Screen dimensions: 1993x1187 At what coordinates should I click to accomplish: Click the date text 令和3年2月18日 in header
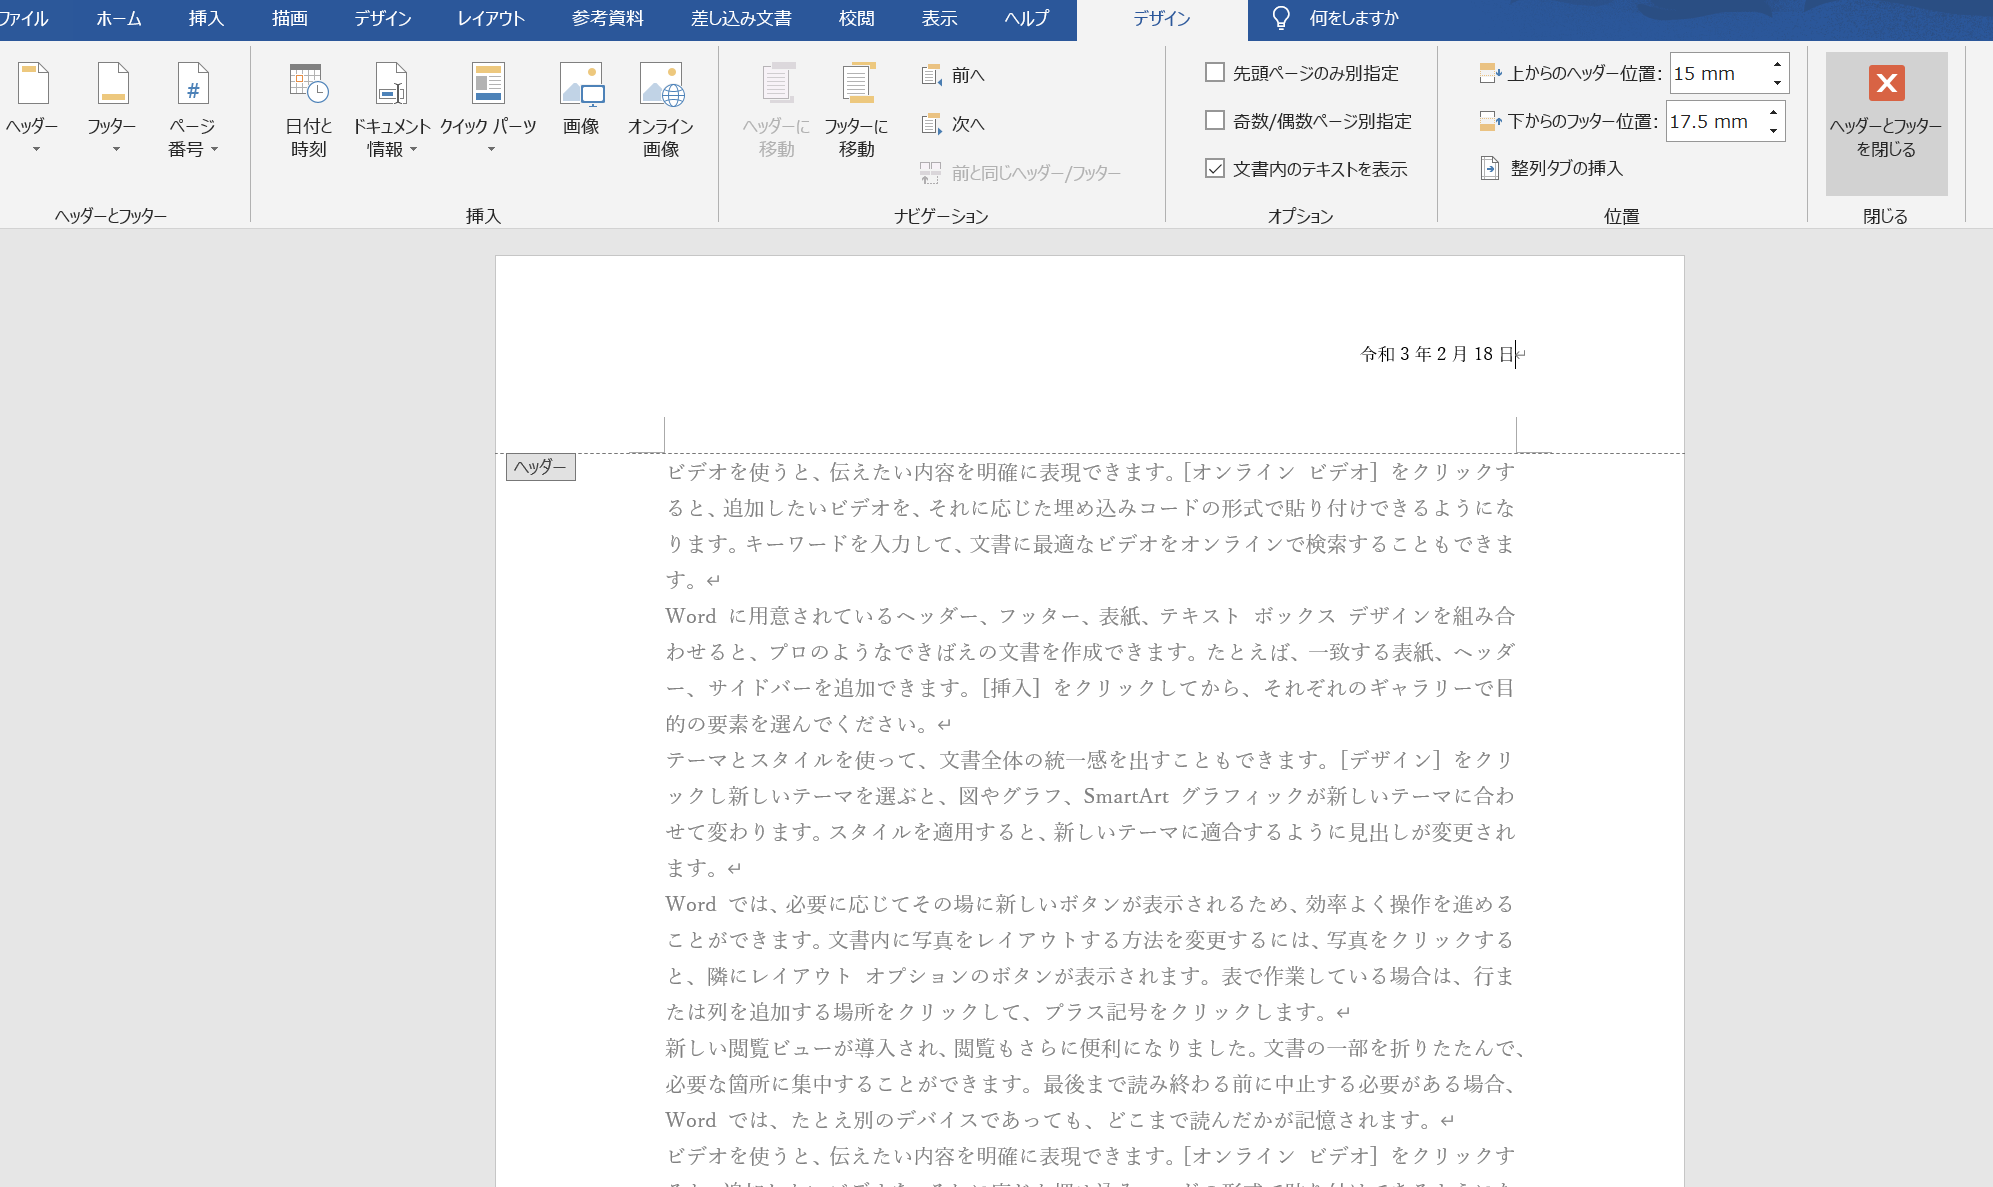pyautogui.click(x=1437, y=354)
